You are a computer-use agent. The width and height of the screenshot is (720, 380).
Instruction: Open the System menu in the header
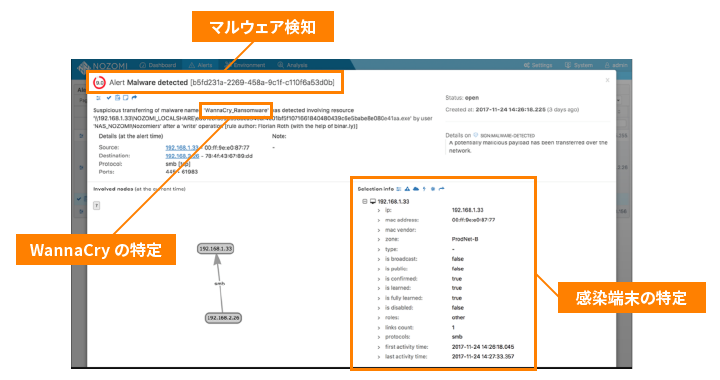click(579, 65)
